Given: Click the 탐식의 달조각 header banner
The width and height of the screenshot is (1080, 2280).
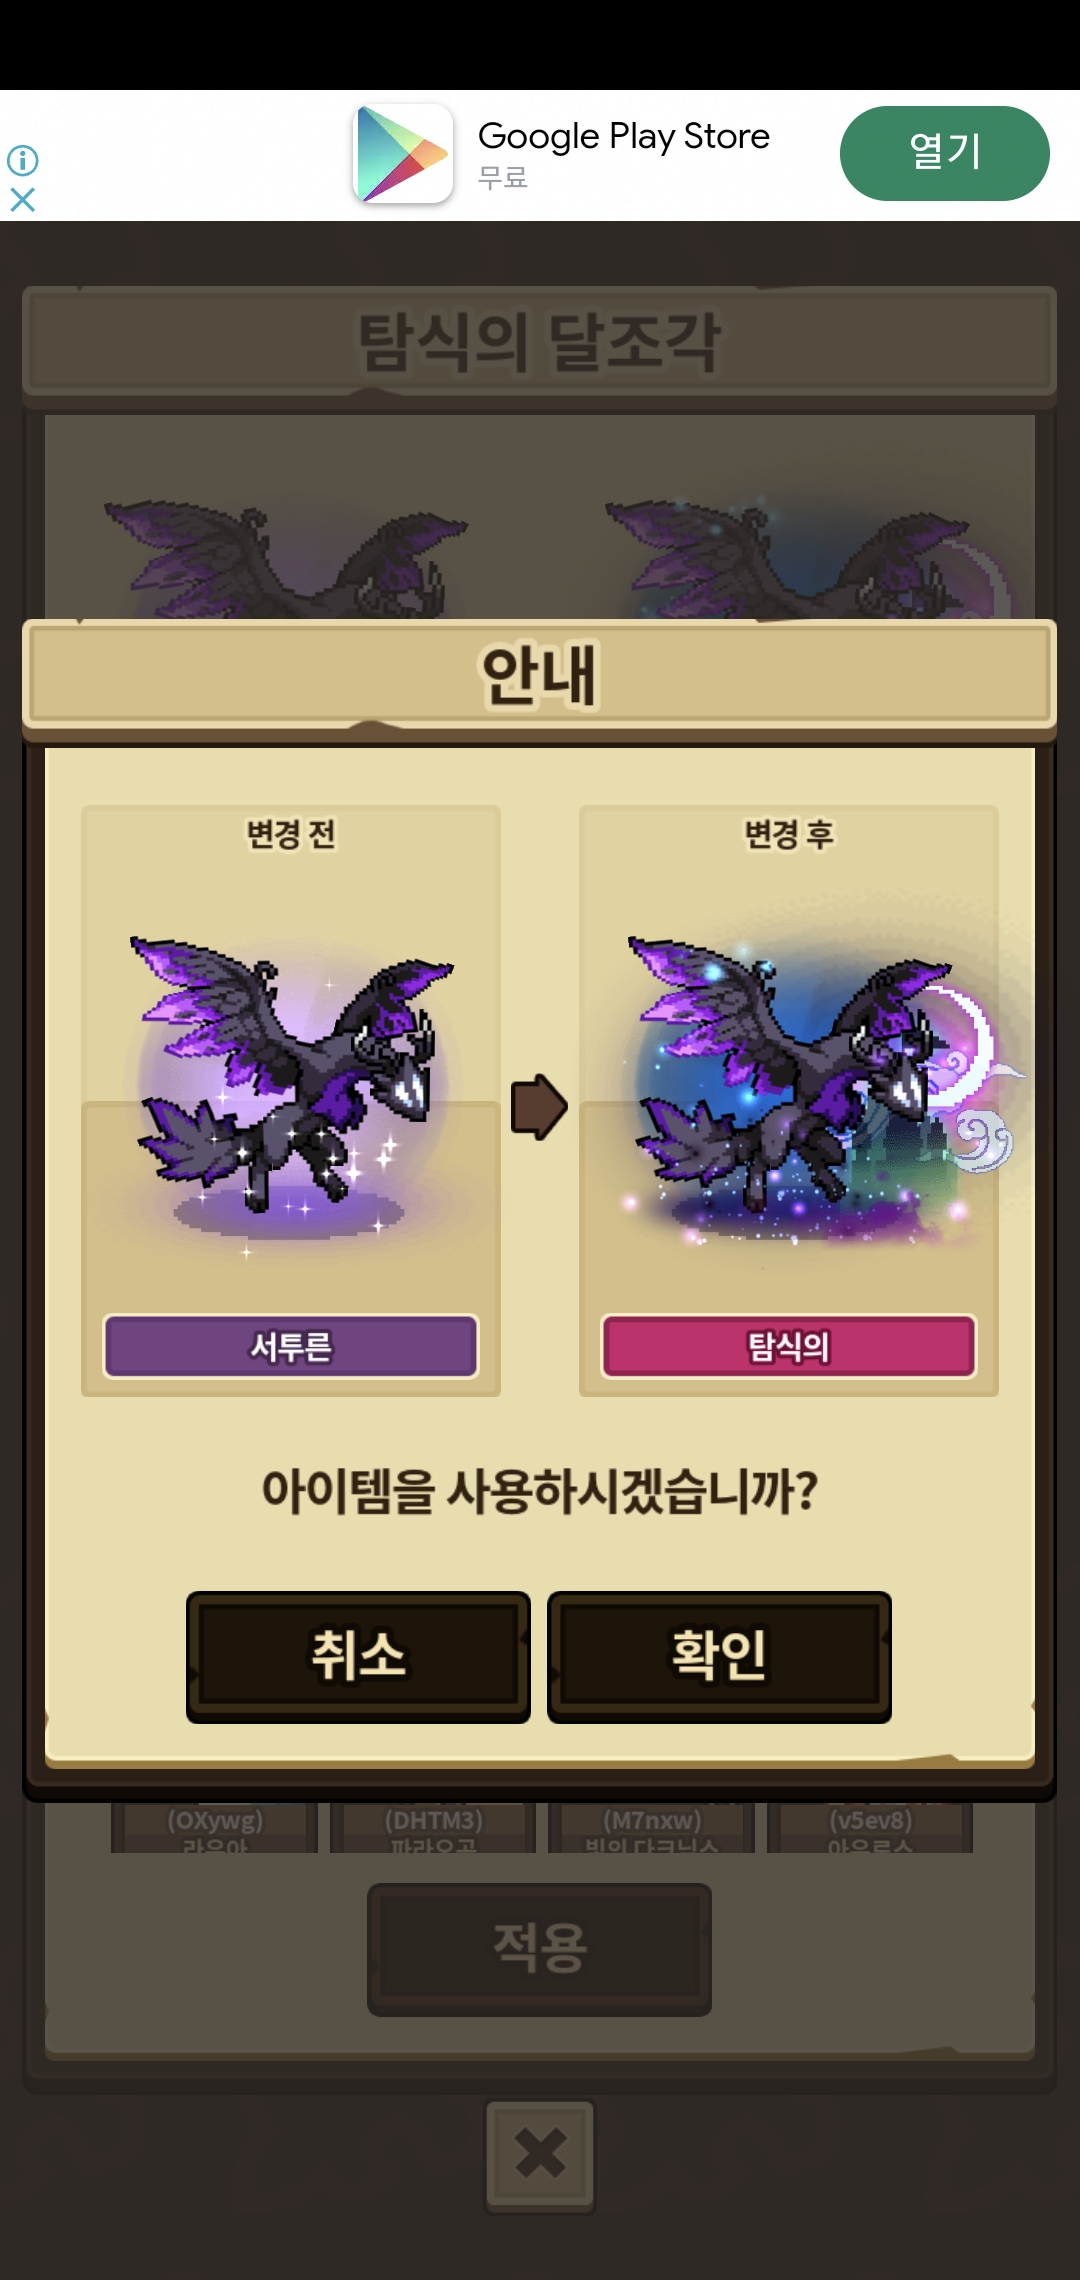Looking at the screenshot, I should pyautogui.click(x=539, y=342).
